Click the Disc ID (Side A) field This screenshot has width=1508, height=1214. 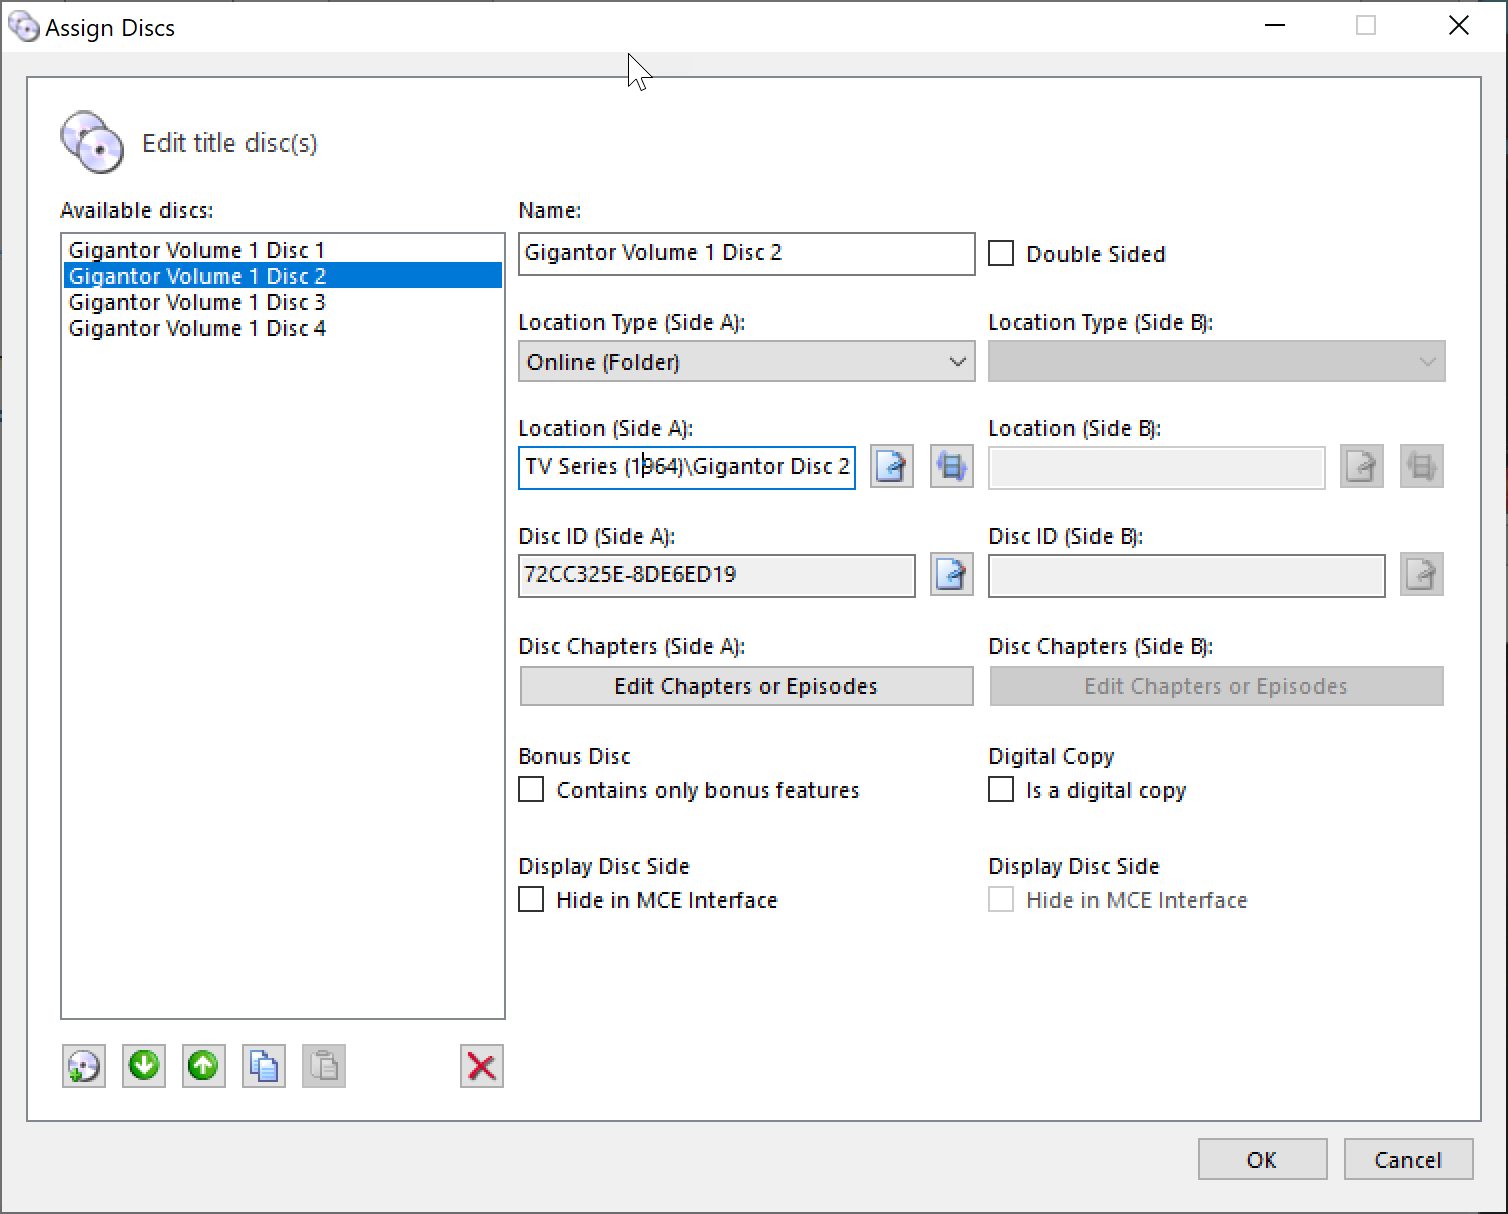tap(716, 575)
